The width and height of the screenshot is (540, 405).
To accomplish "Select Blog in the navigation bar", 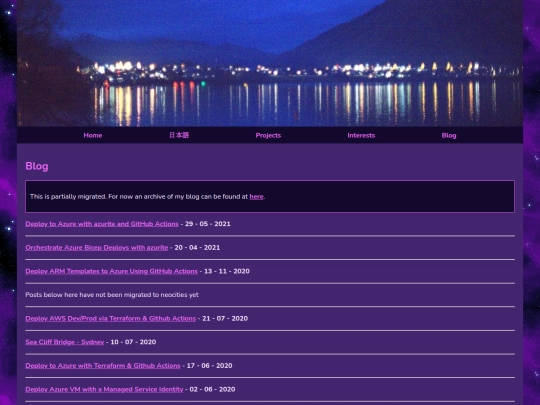I will tap(449, 135).
